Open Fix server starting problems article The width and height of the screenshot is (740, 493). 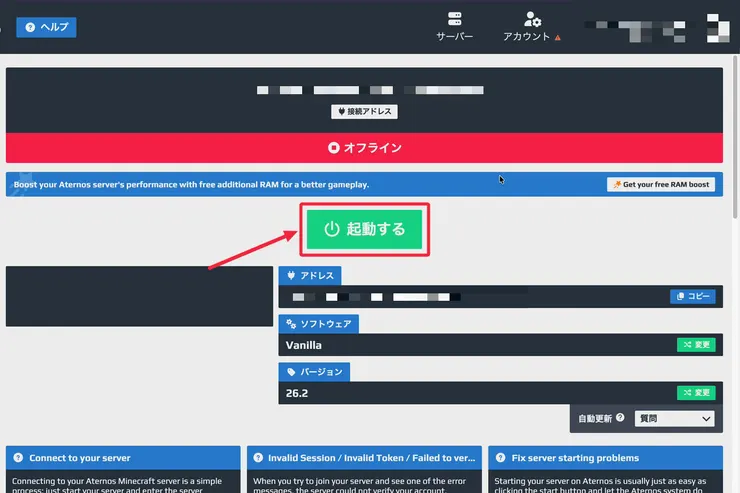[605, 458]
